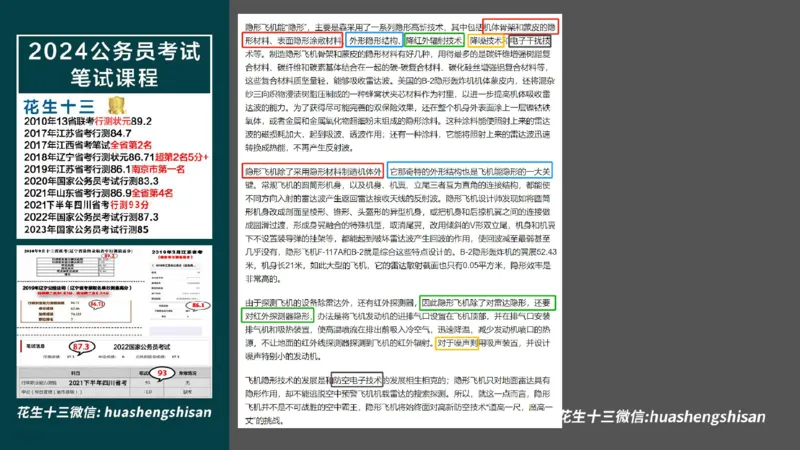Click the title 2024公务员考试
The height and width of the screenshot is (450, 800).
114,52
